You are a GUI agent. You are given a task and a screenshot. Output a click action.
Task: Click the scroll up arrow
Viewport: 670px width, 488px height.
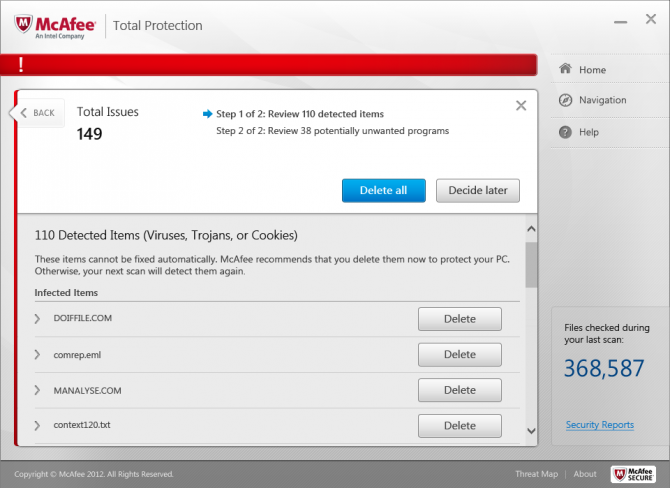[x=531, y=229]
